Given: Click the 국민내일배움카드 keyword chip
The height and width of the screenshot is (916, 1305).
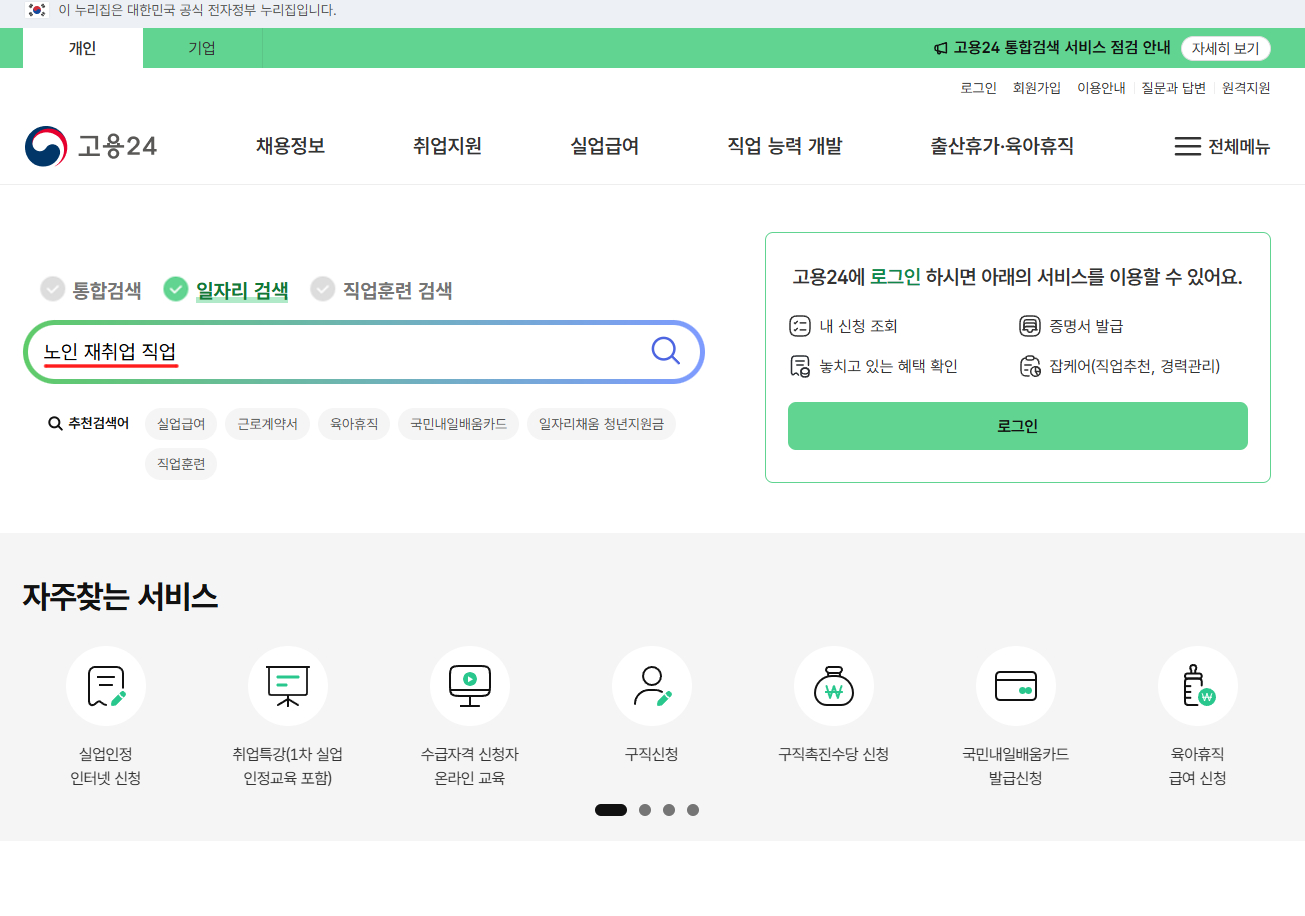Looking at the screenshot, I should tap(458, 424).
